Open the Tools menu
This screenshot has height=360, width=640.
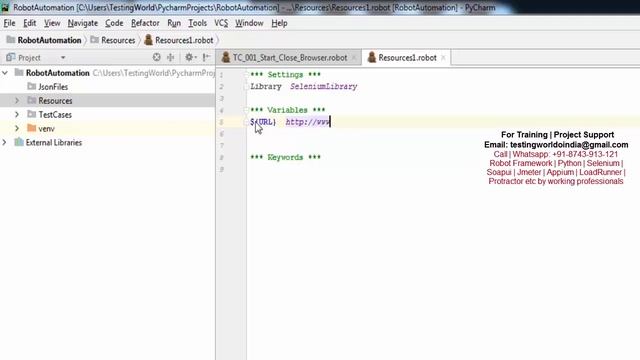pos(197,23)
